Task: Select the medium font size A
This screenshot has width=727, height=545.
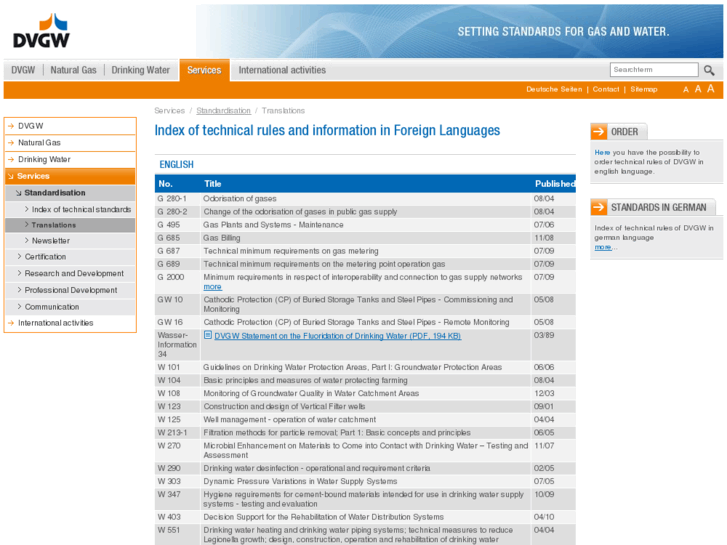Action: pos(698,89)
